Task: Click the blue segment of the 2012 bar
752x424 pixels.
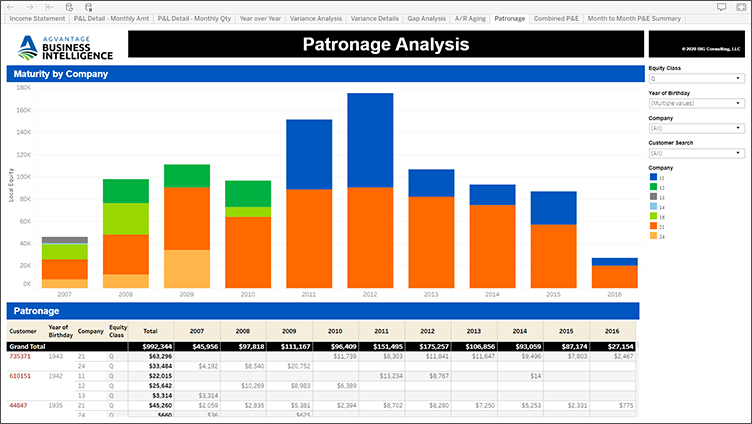Action: click(369, 140)
